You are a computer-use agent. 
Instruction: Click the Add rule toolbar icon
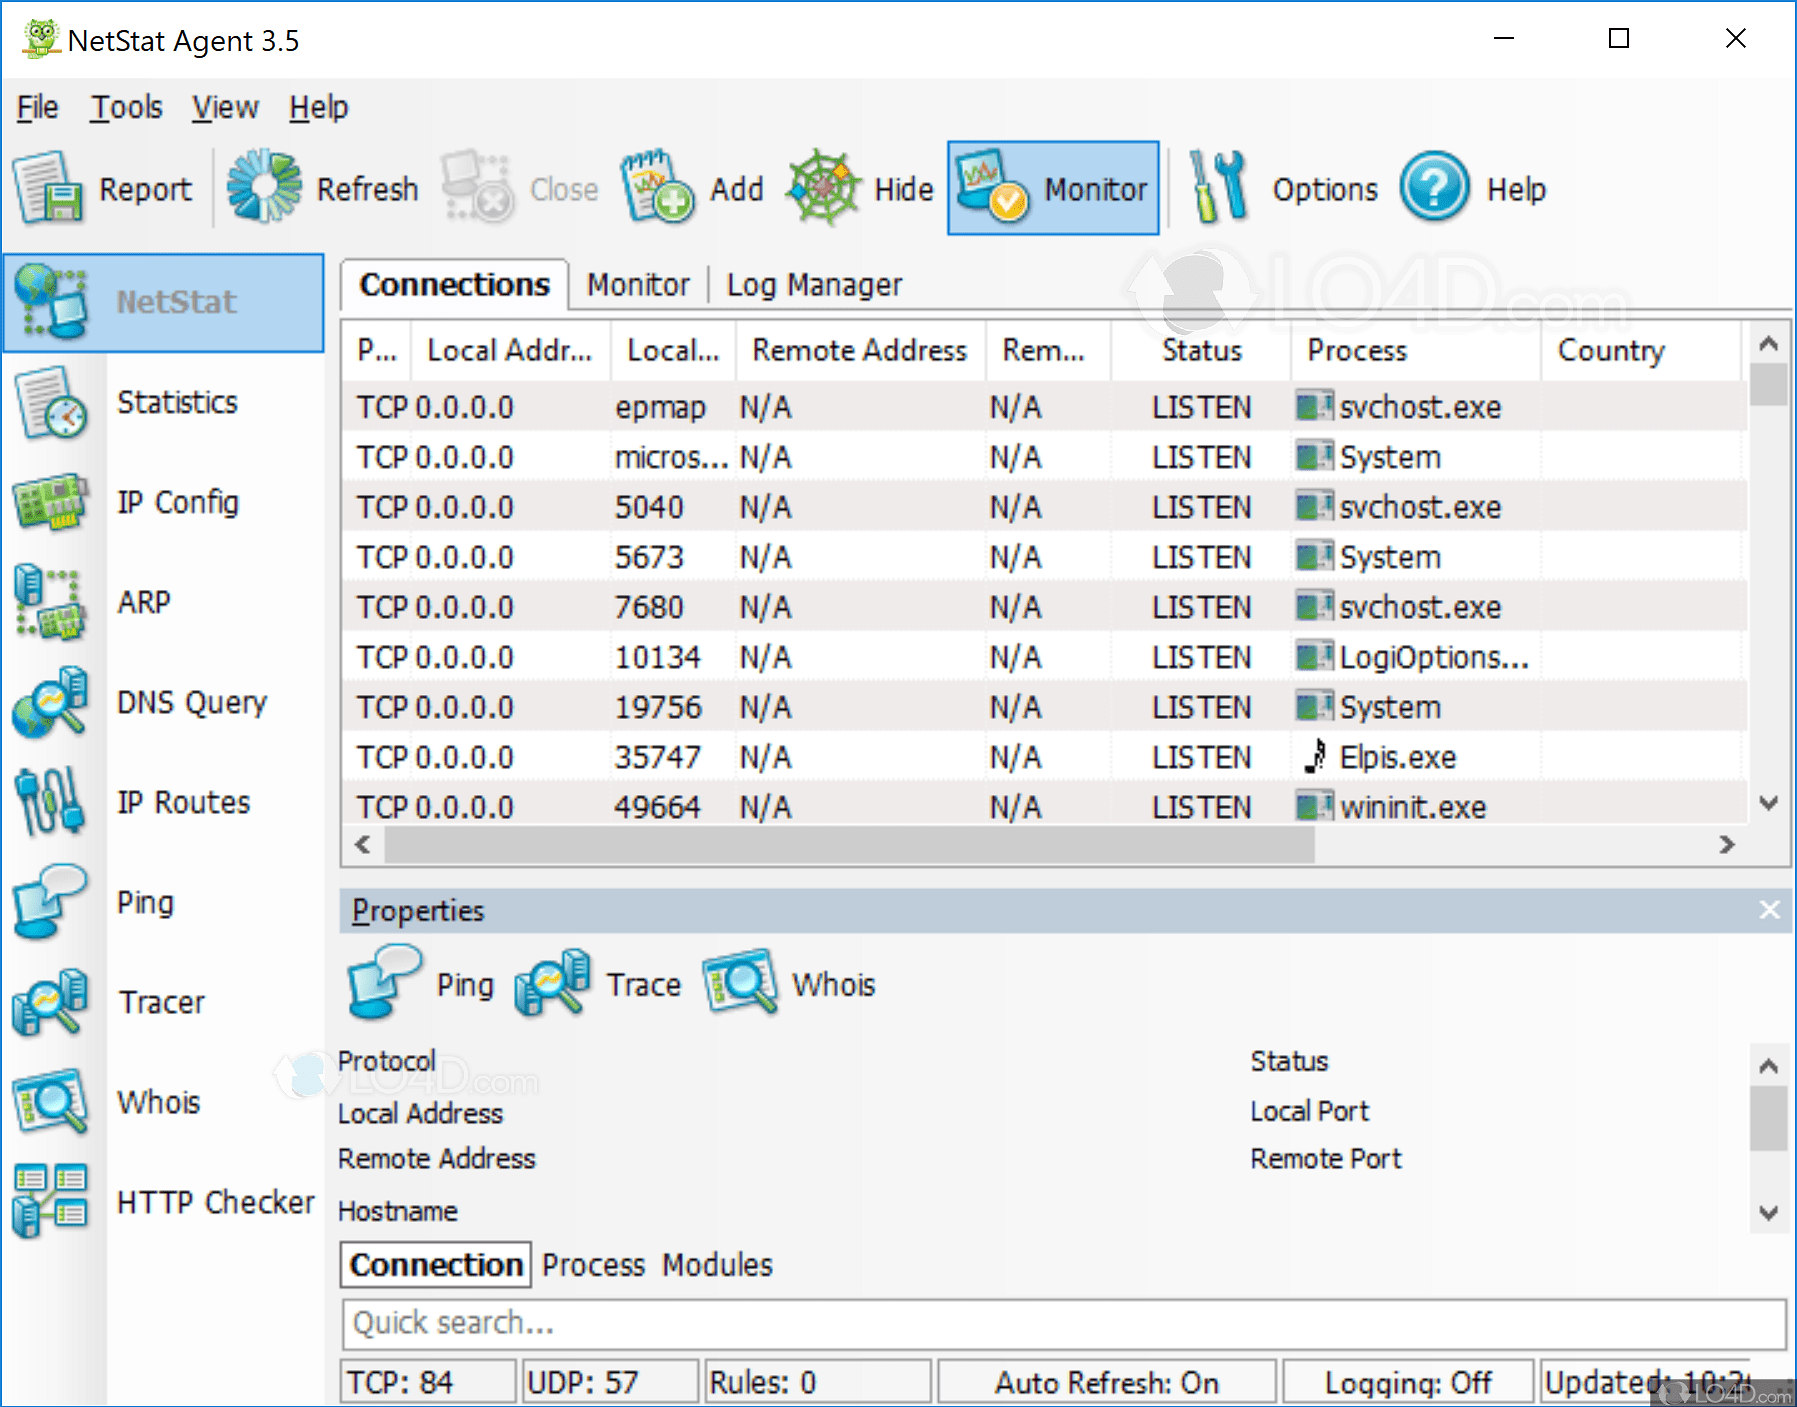click(657, 187)
